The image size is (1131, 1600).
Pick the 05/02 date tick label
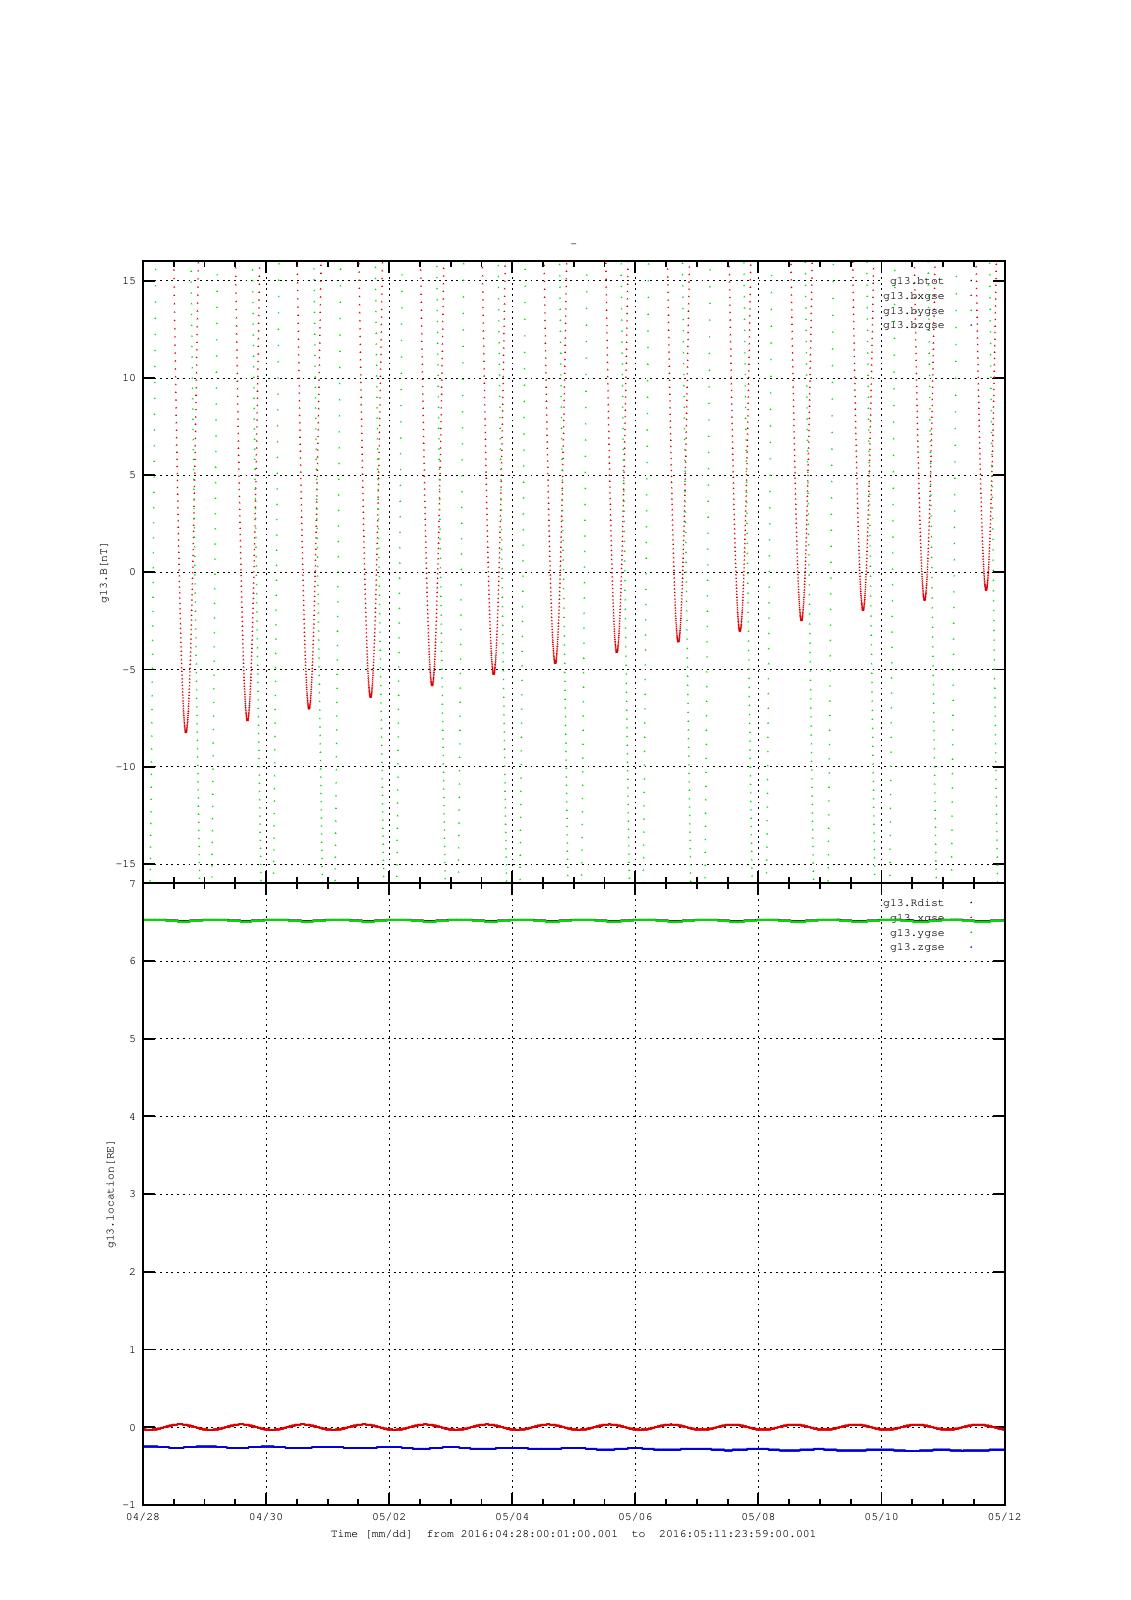coord(389,1517)
